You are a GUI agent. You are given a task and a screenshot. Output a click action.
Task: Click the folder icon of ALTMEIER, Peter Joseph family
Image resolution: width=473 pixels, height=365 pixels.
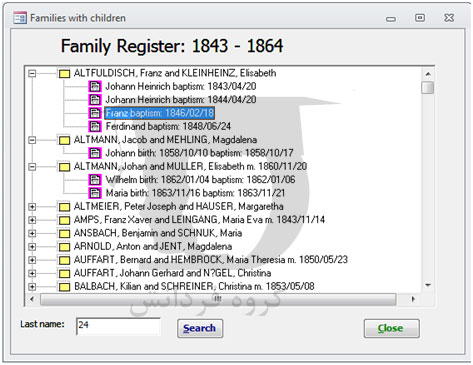(64, 207)
